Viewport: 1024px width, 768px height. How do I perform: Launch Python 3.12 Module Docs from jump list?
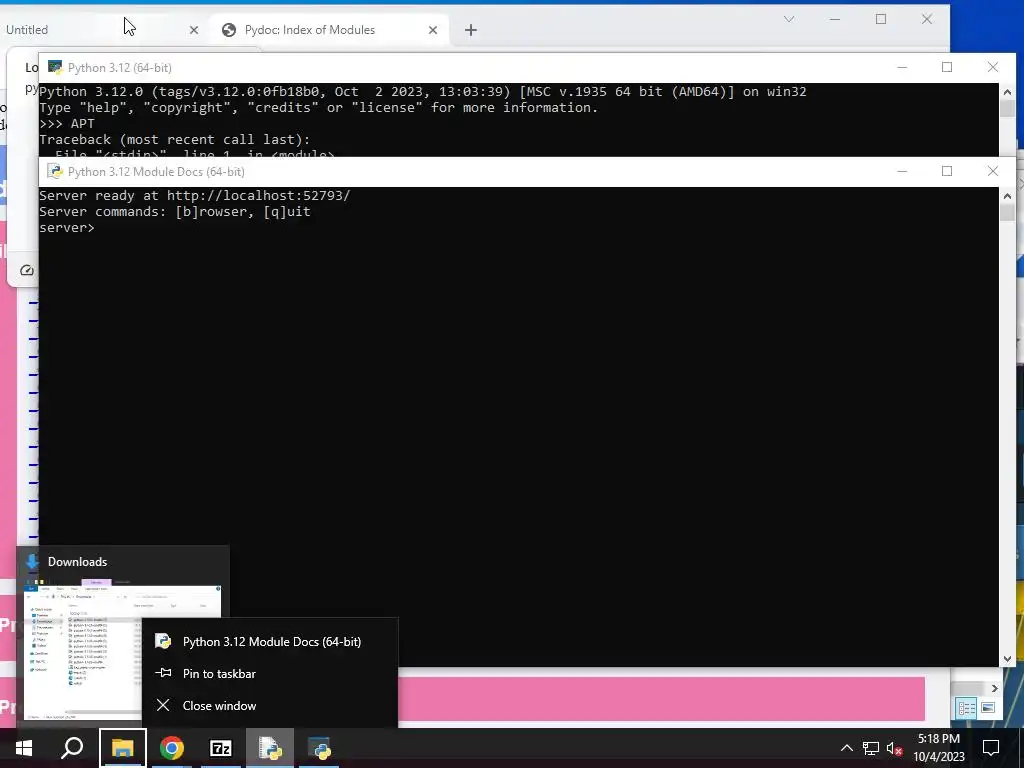pyautogui.click(x=270, y=641)
